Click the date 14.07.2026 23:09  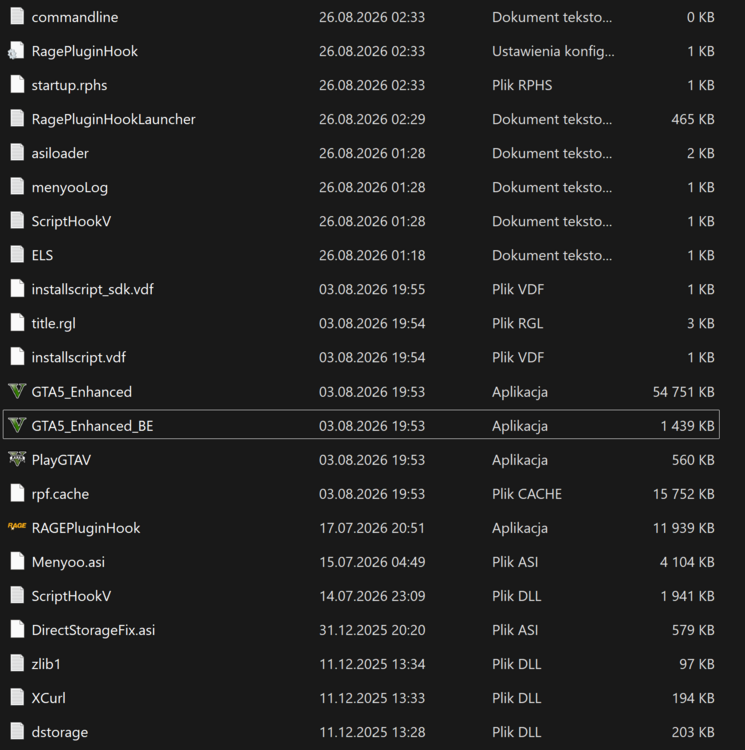372,596
